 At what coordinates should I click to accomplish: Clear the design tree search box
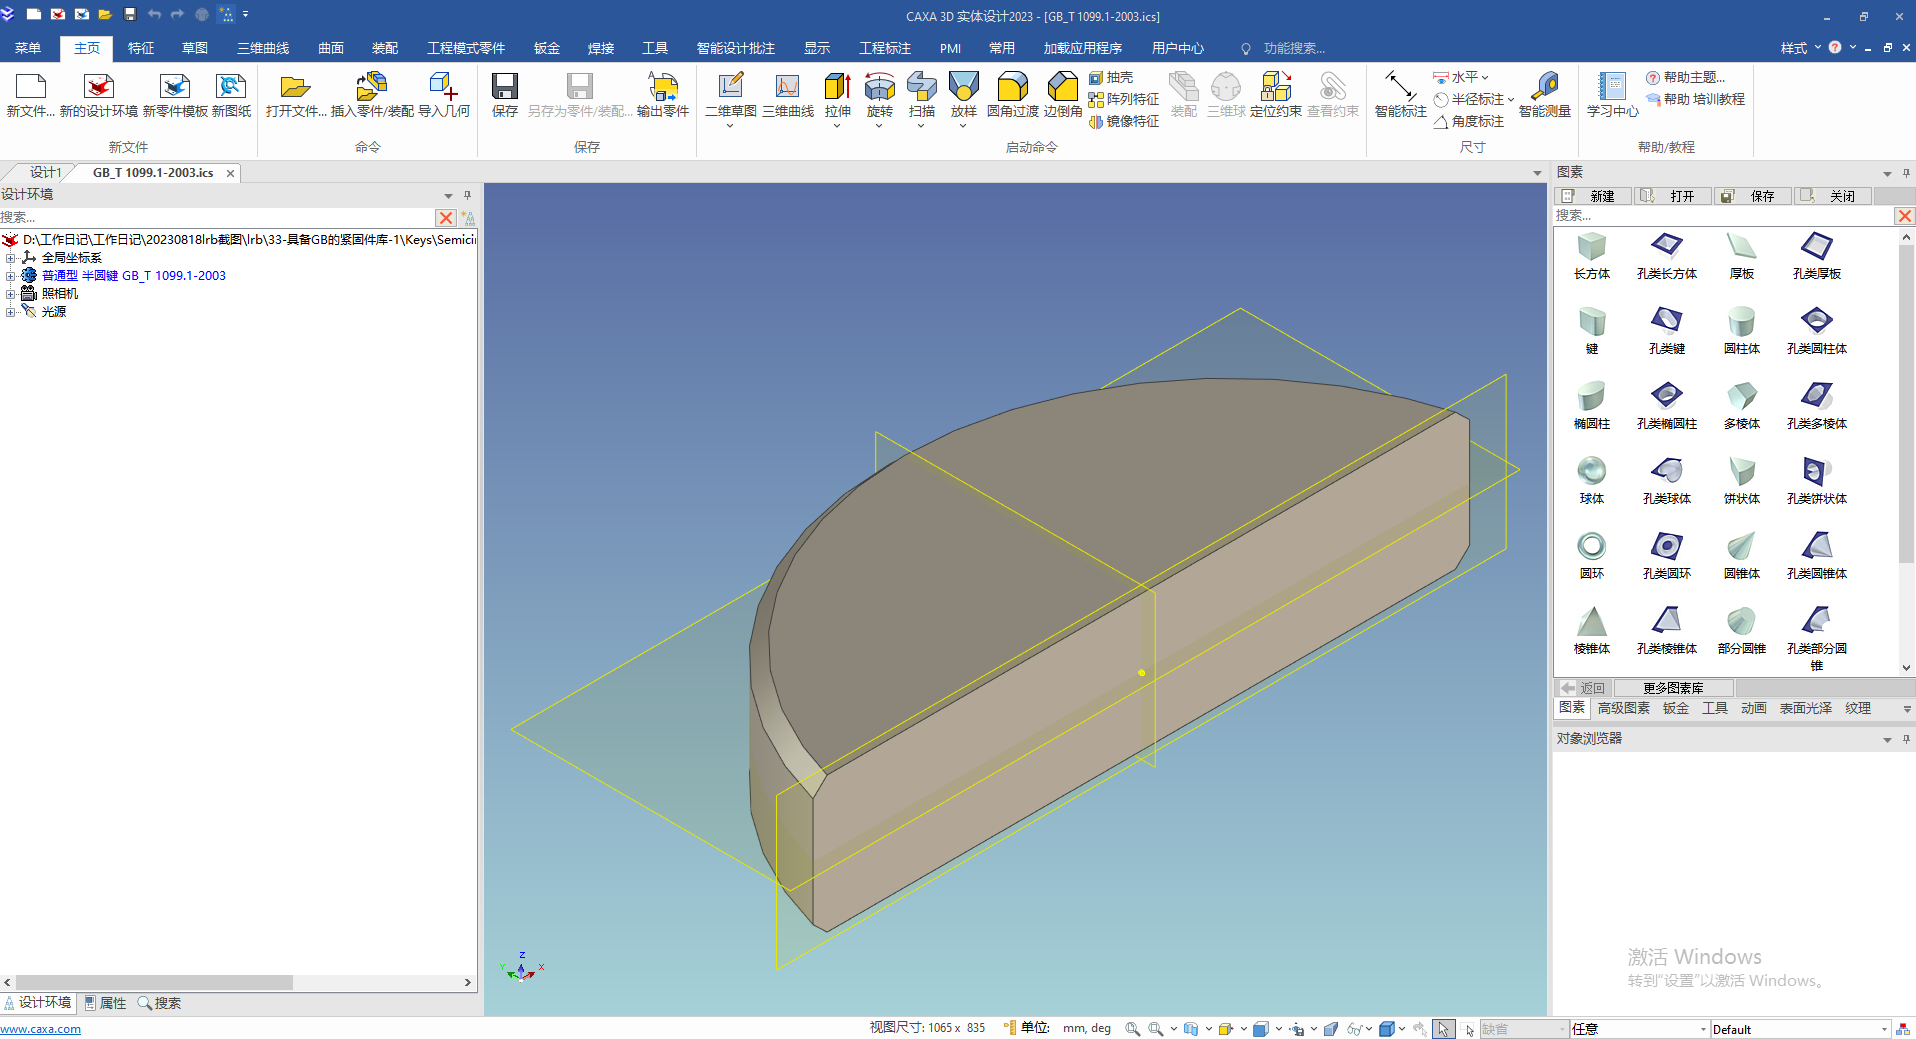[446, 218]
